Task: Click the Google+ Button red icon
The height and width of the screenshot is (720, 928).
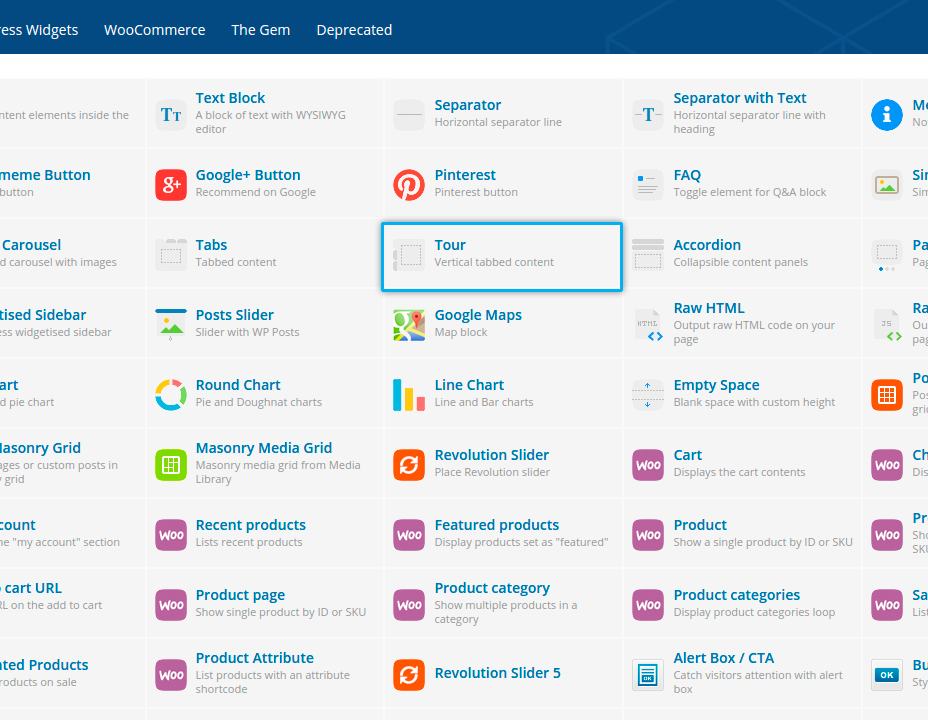Action: [171, 185]
